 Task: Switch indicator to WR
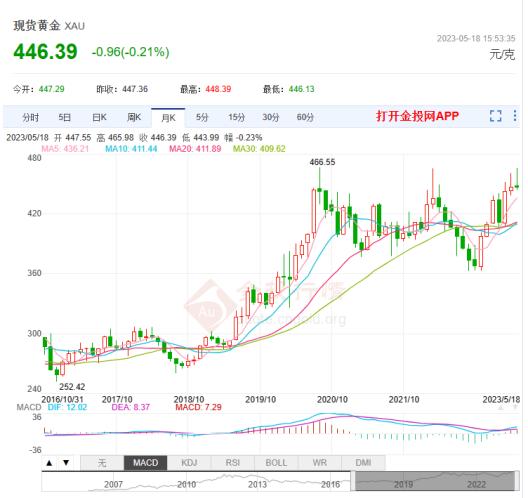[x=320, y=463]
